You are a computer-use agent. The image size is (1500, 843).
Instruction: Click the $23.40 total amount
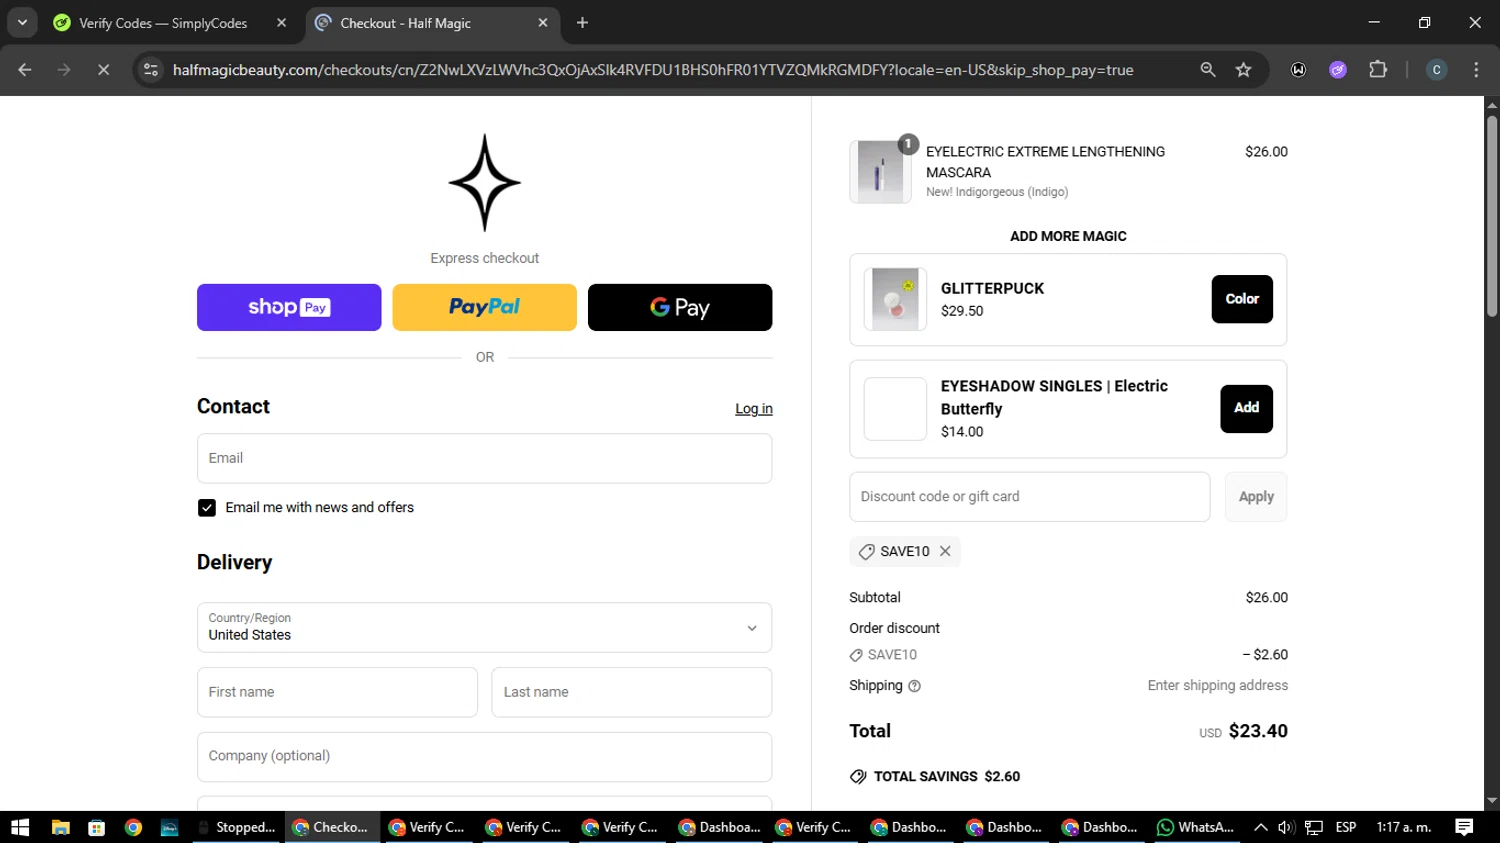[1258, 731]
